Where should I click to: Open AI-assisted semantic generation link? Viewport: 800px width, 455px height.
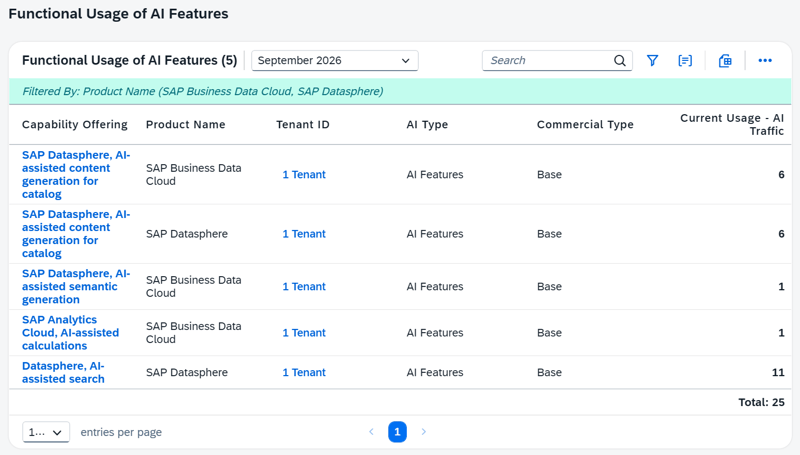pos(76,287)
